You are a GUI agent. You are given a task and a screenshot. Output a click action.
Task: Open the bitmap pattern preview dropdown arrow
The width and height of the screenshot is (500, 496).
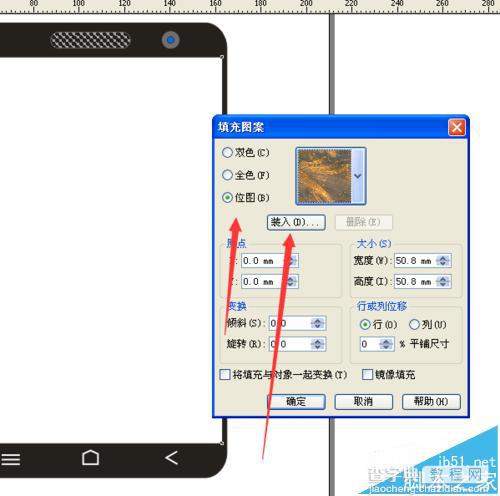pyautogui.click(x=358, y=176)
